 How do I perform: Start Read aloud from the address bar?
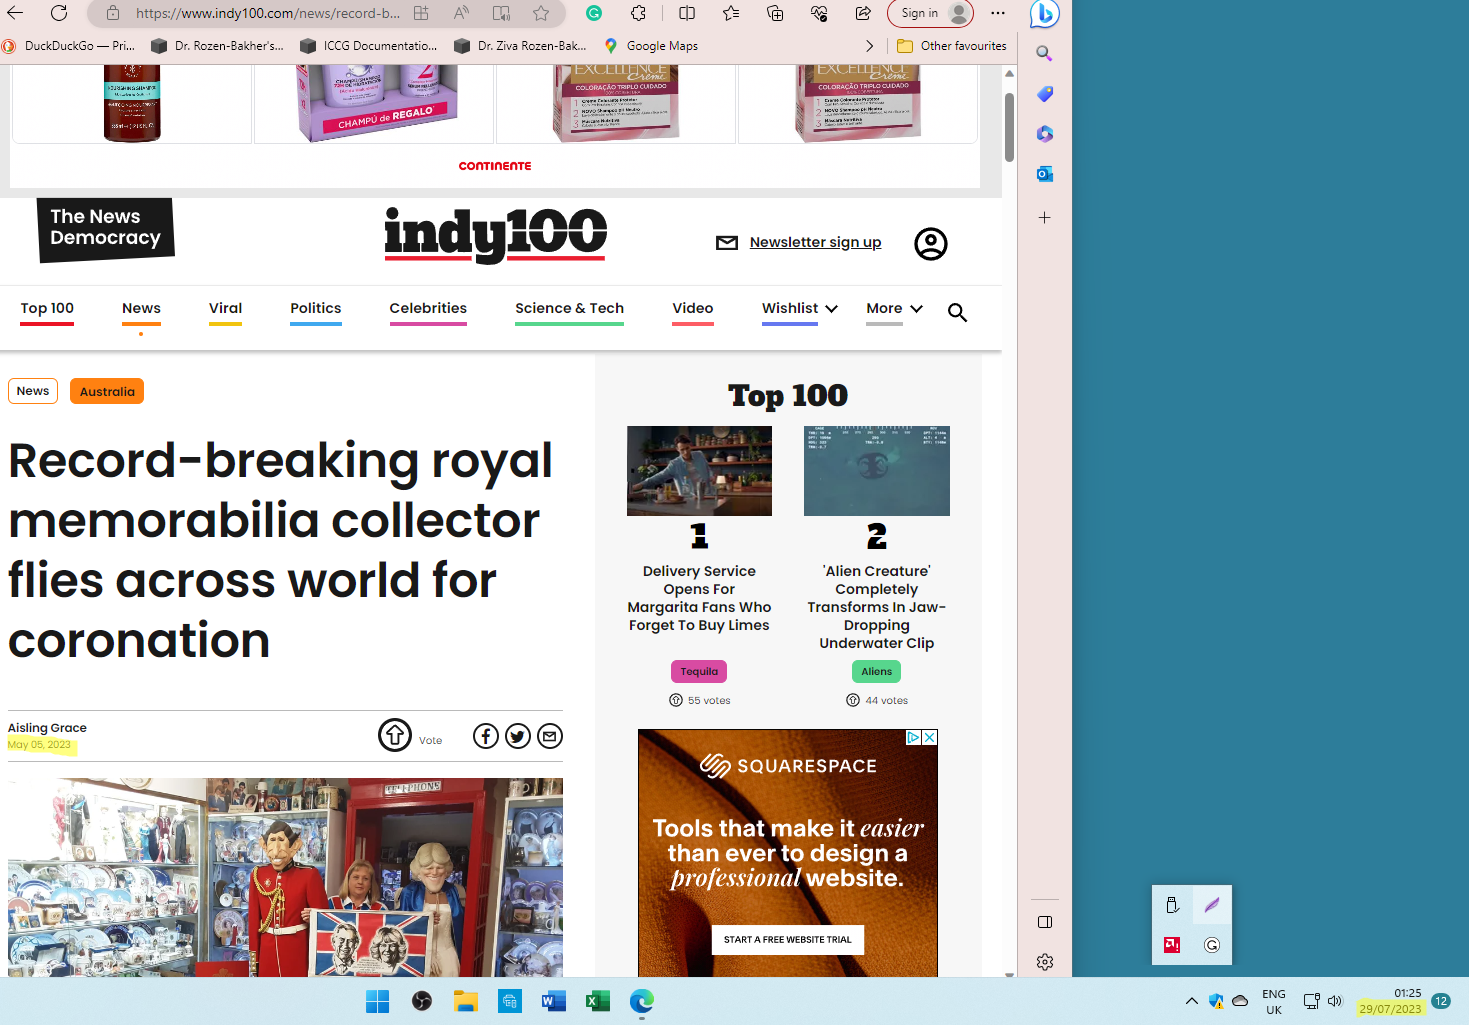(x=461, y=13)
